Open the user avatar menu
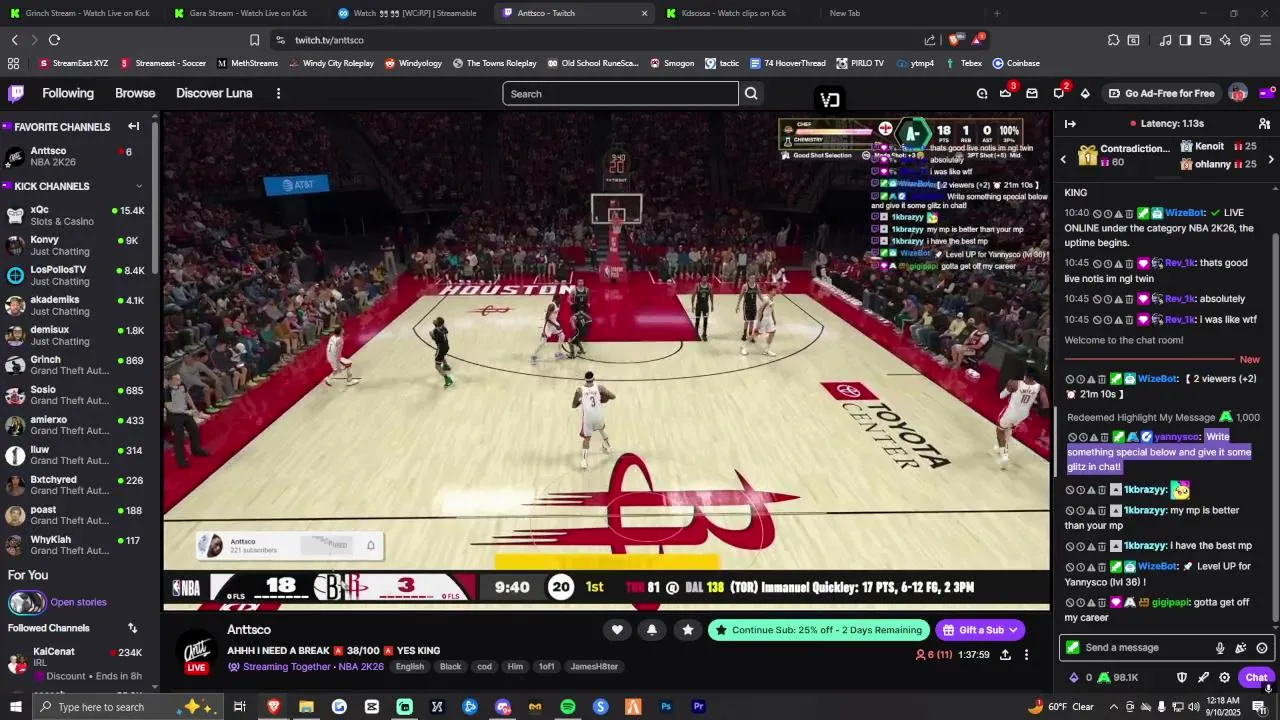1280x720 pixels. click(1238, 93)
